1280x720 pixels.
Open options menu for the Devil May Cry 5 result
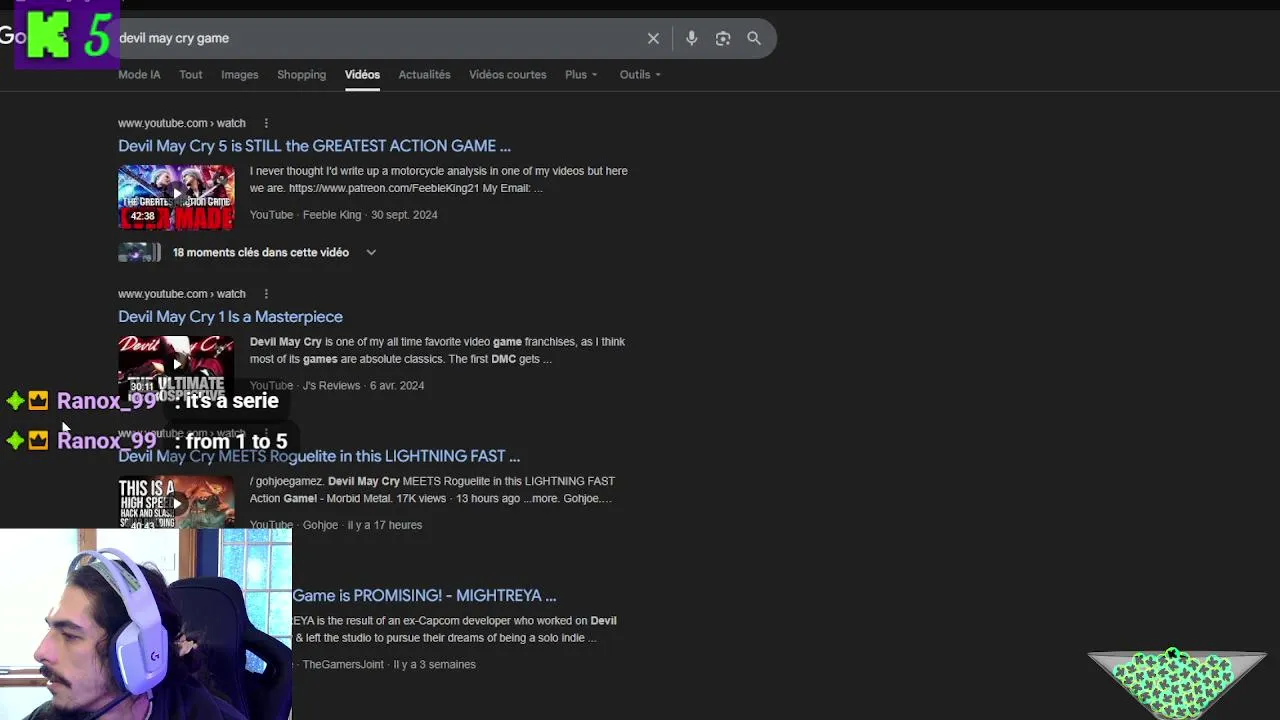[266, 123]
